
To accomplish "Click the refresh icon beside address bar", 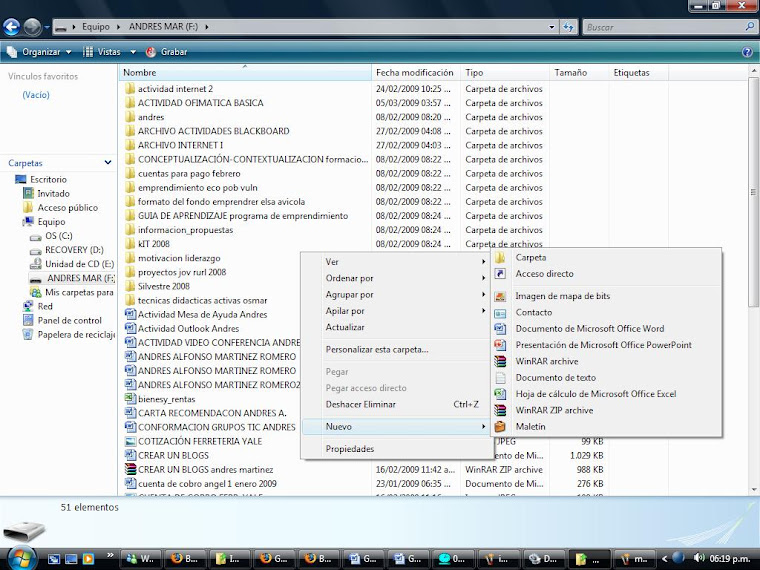I will point(568,27).
